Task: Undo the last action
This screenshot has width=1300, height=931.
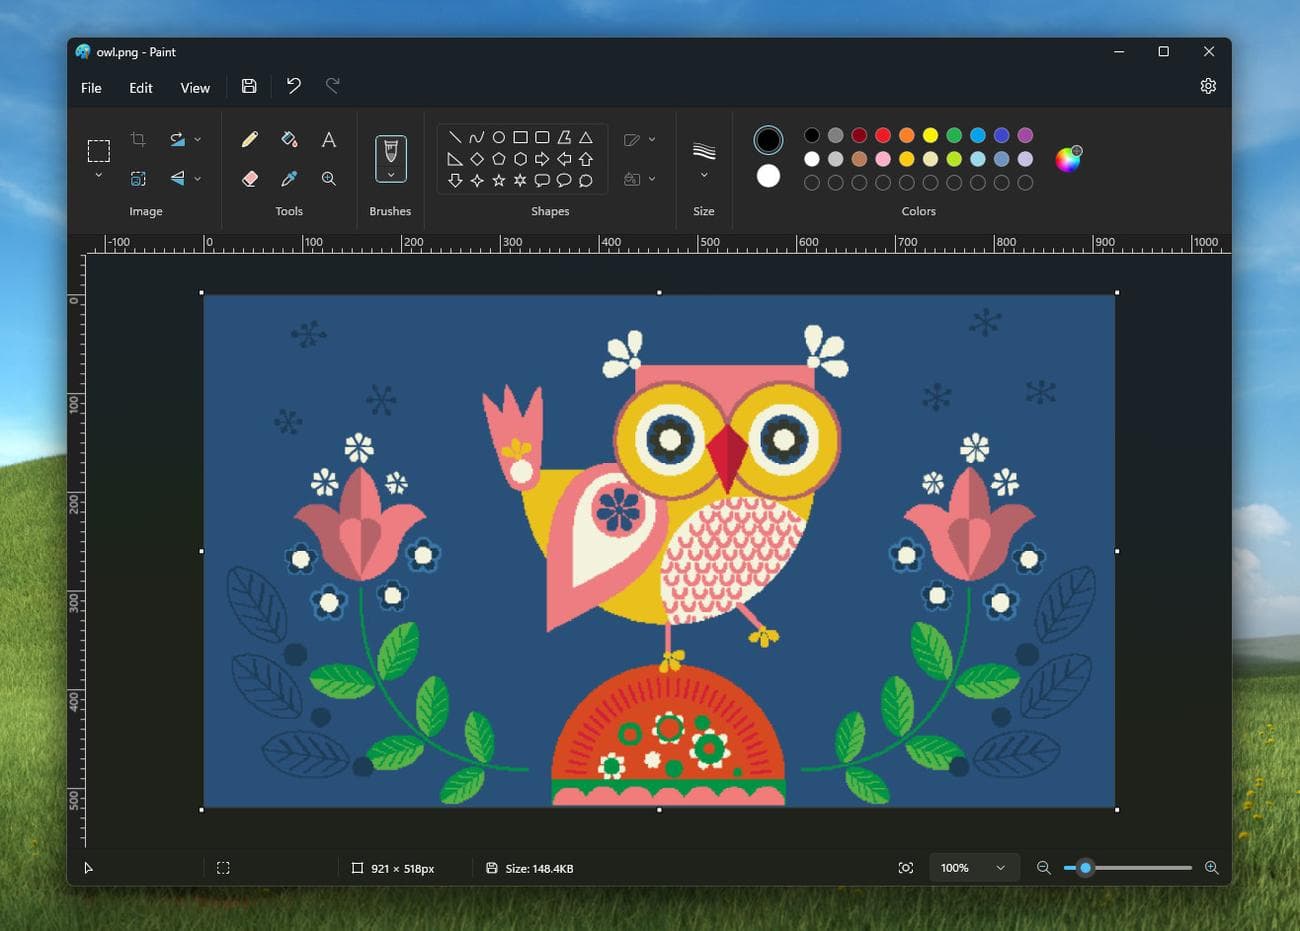Action: tap(293, 87)
